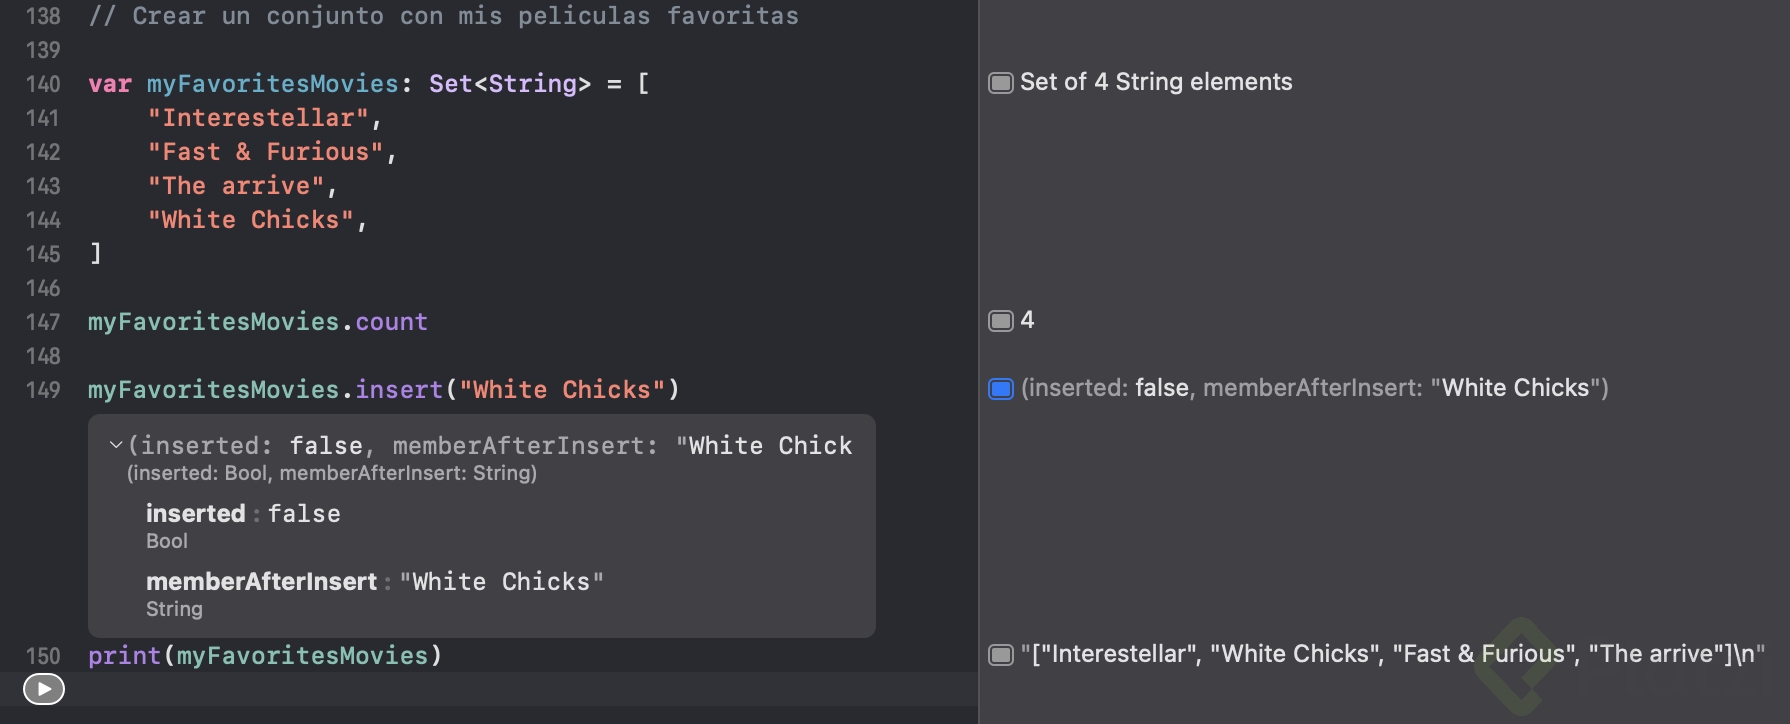
Task: Click the insert method name
Action: click(399, 390)
